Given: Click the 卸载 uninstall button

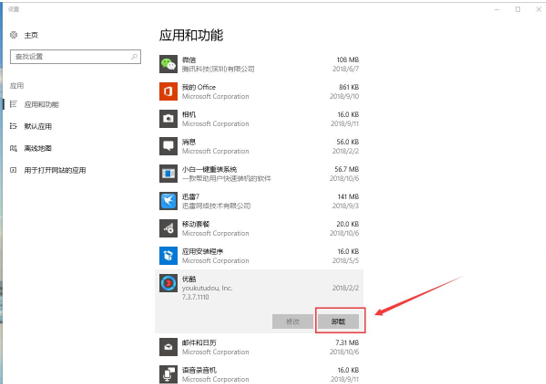Looking at the screenshot, I should pos(338,321).
